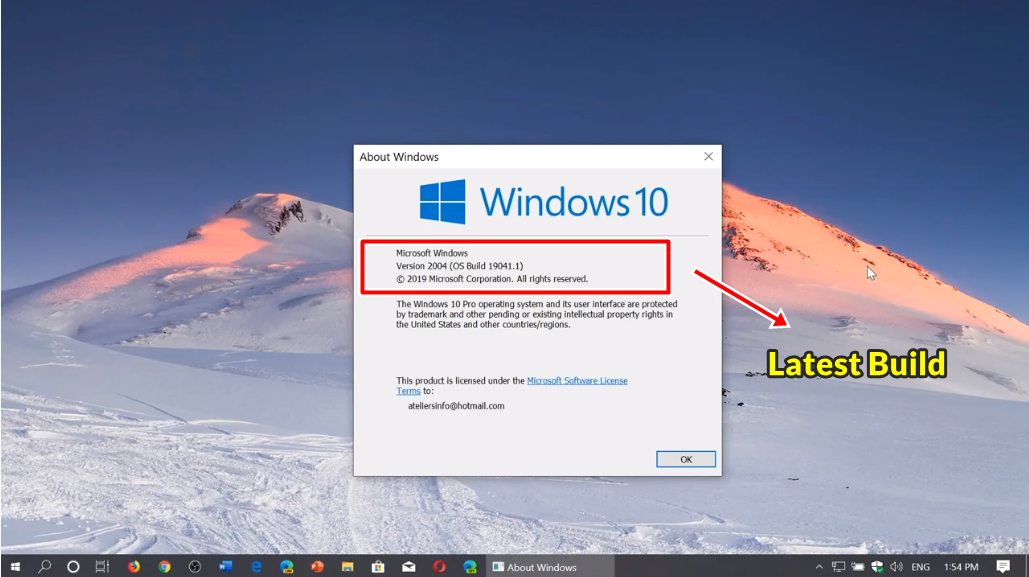Open Edge Dev from the taskbar
This screenshot has width=1029, height=577.
pos(470,566)
